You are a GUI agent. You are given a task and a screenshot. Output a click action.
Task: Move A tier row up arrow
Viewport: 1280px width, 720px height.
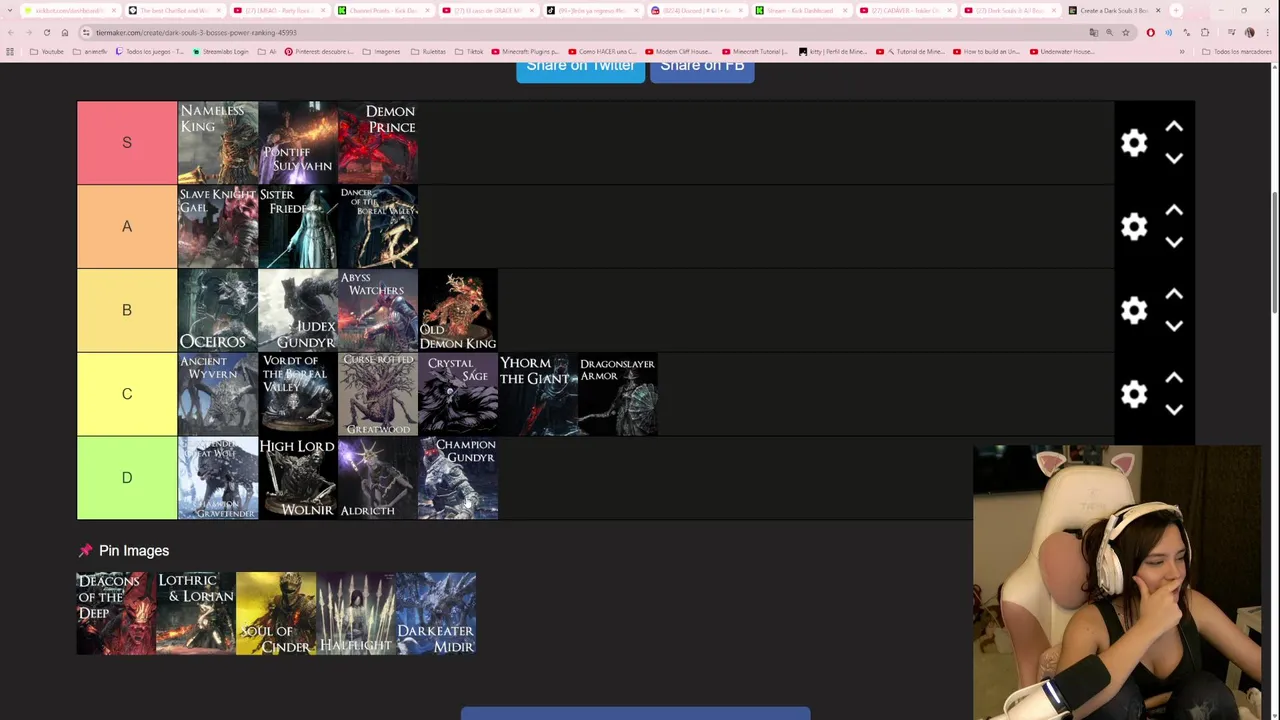tap(1174, 211)
